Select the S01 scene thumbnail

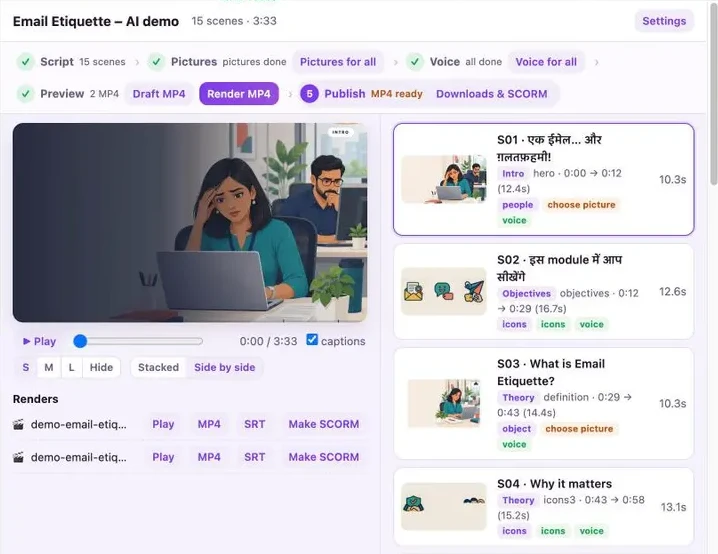[x=444, y=179]
